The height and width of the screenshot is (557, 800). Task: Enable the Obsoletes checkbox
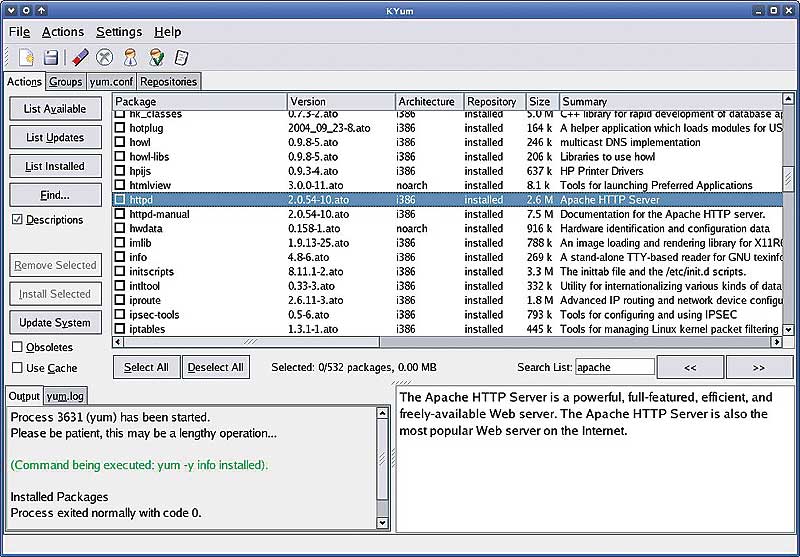tap(17, 347)
